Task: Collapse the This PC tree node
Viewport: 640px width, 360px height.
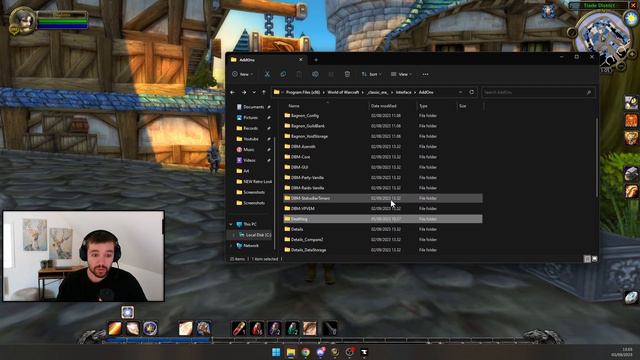Action: point(231,224)
